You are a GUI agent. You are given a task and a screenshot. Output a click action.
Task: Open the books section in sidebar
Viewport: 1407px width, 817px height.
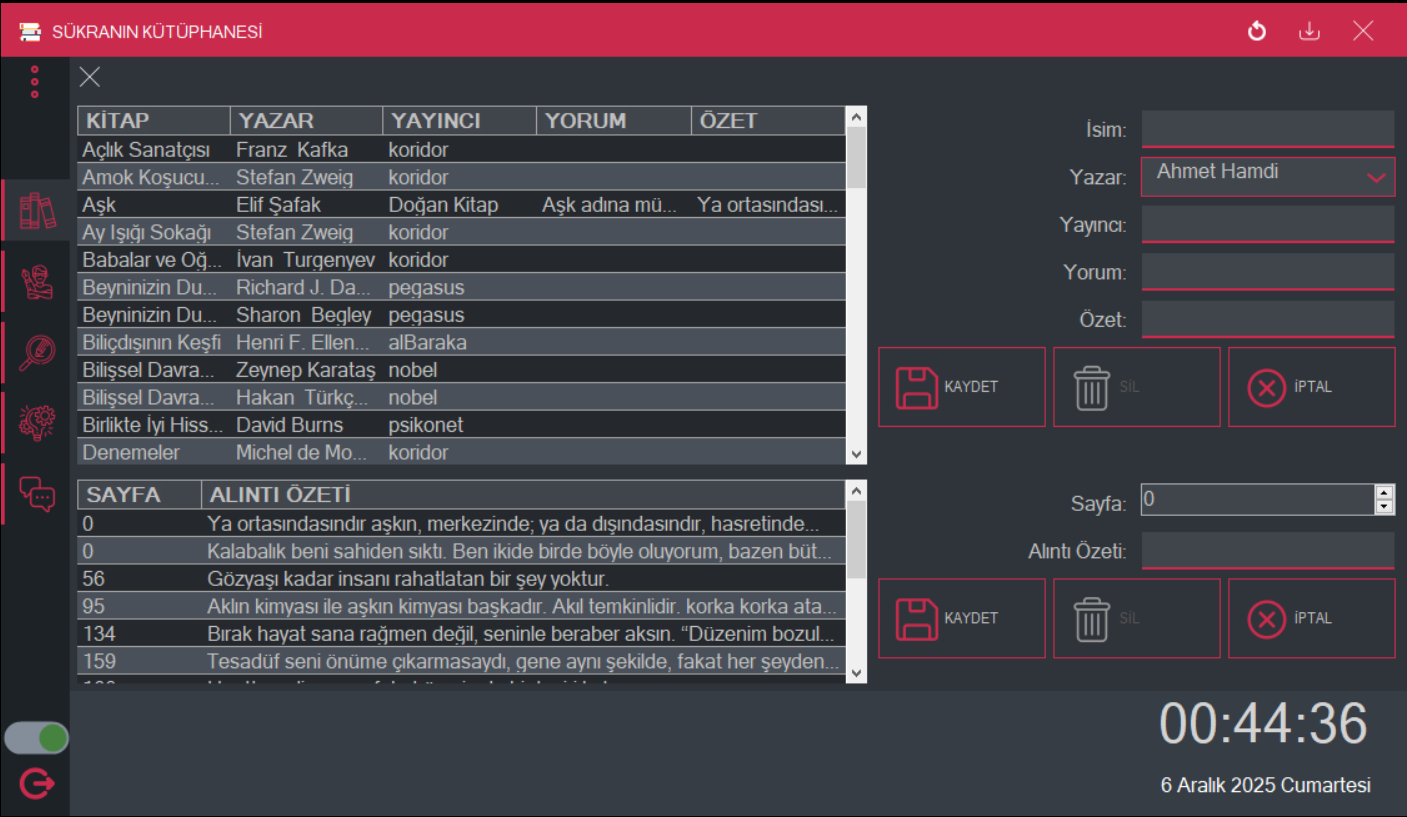click(x=37, y=211)
